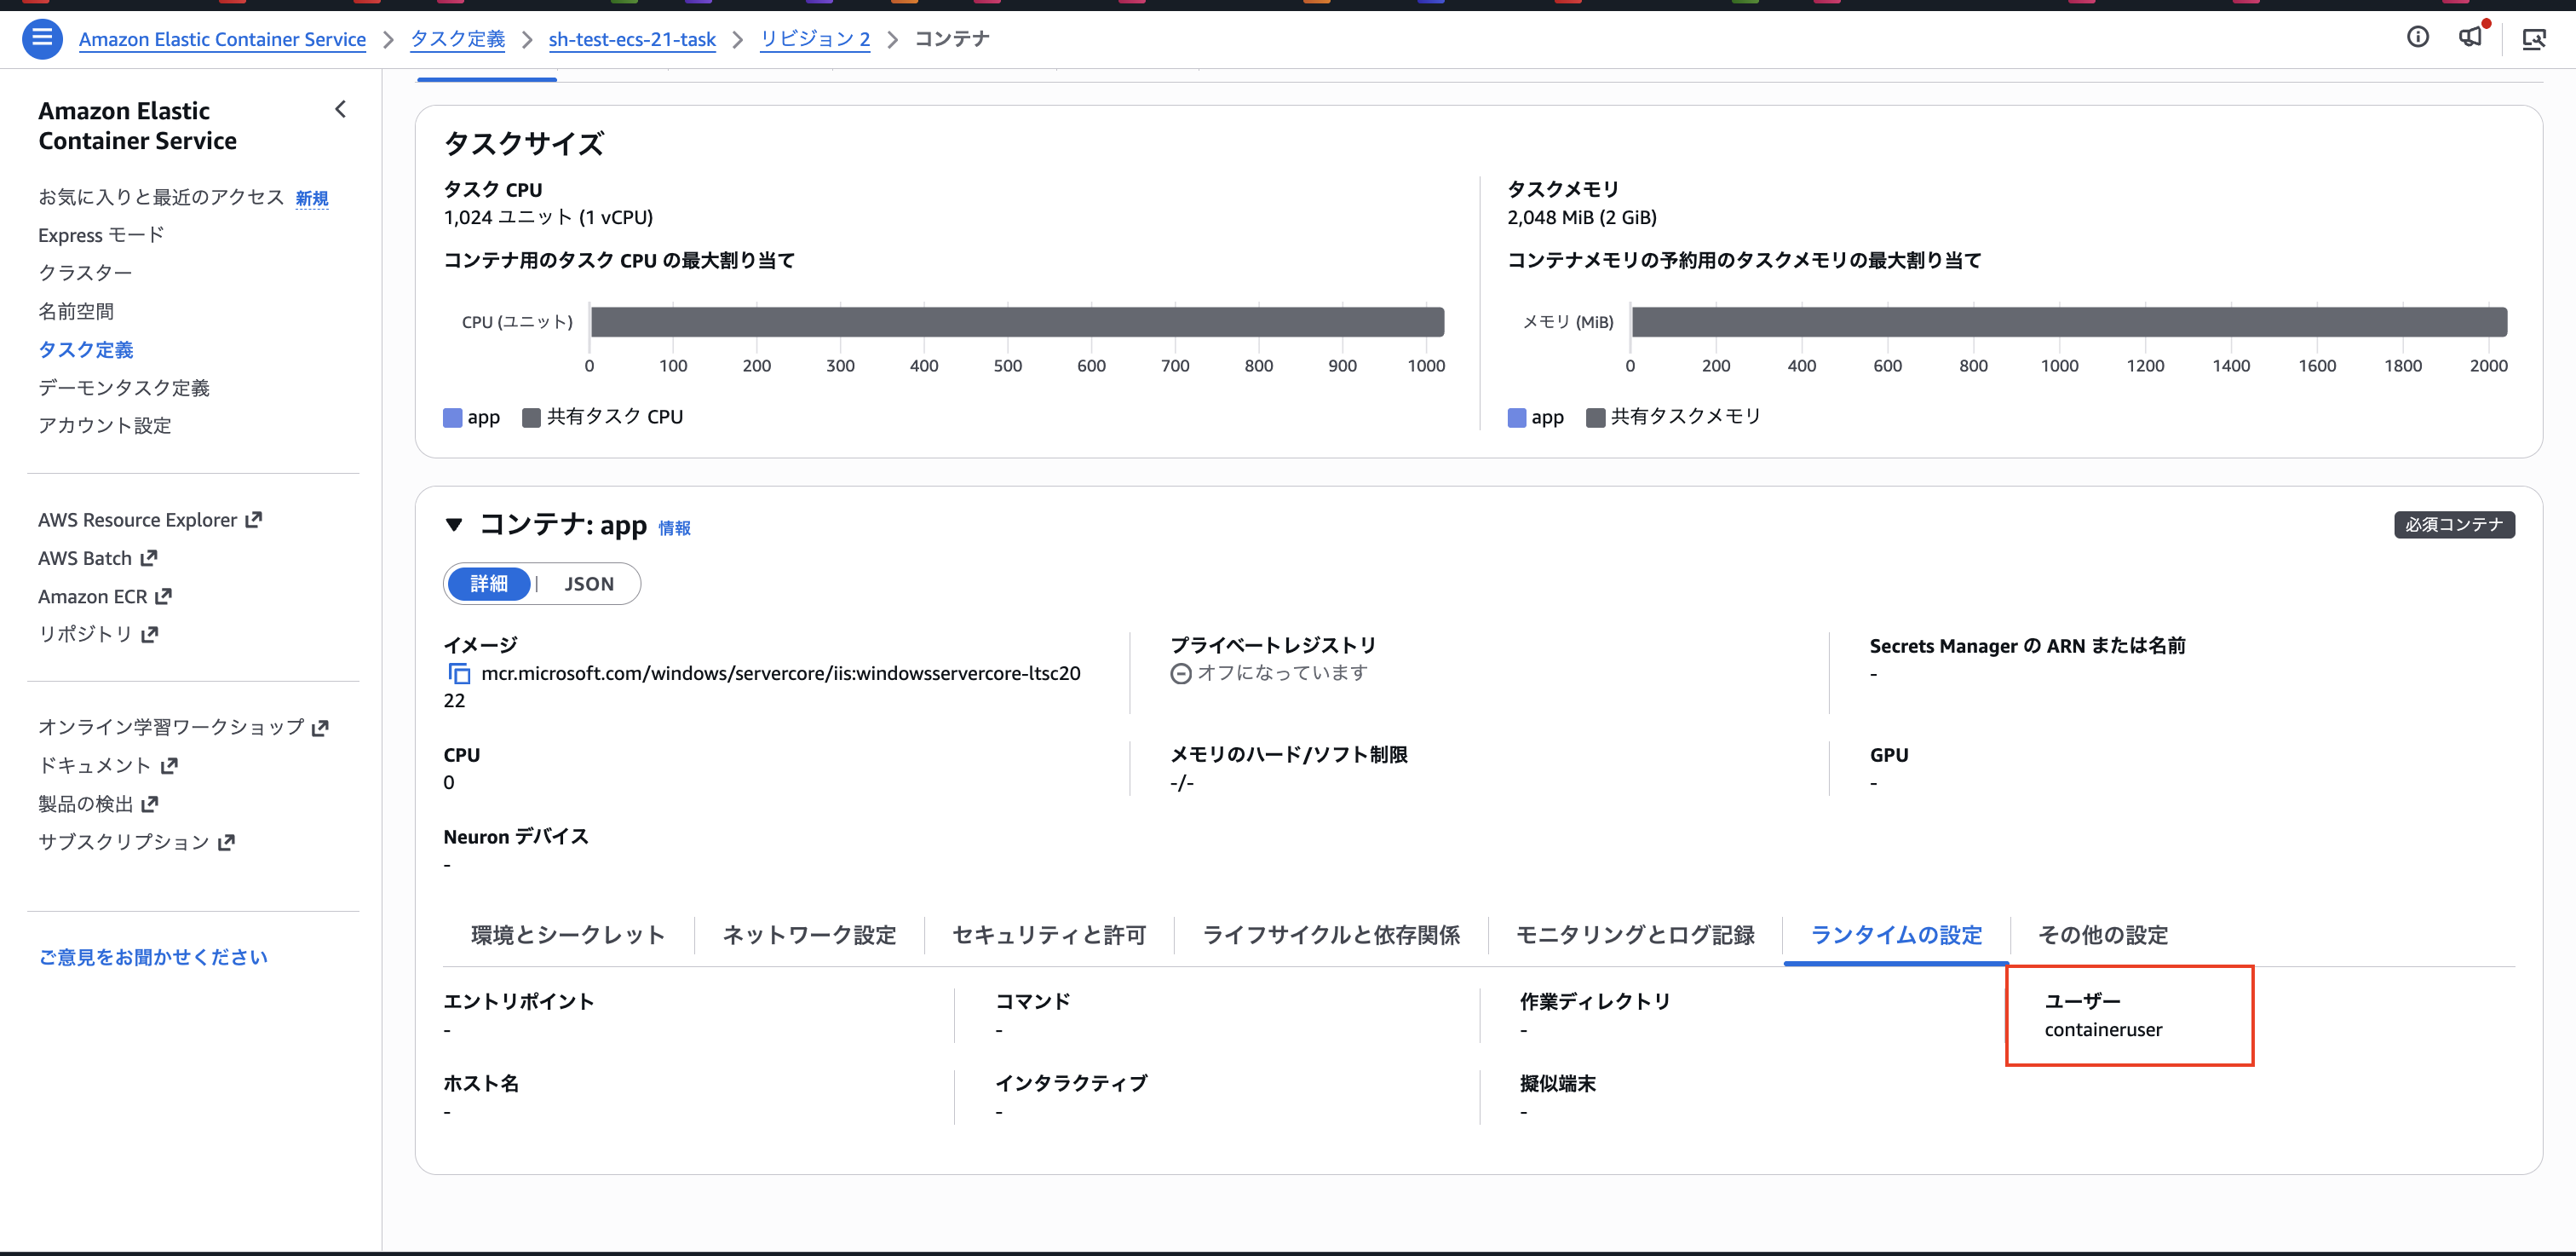Open 名前空間 in sidebar
This screenshot has width=2576, height=1256.
[76, 311]
